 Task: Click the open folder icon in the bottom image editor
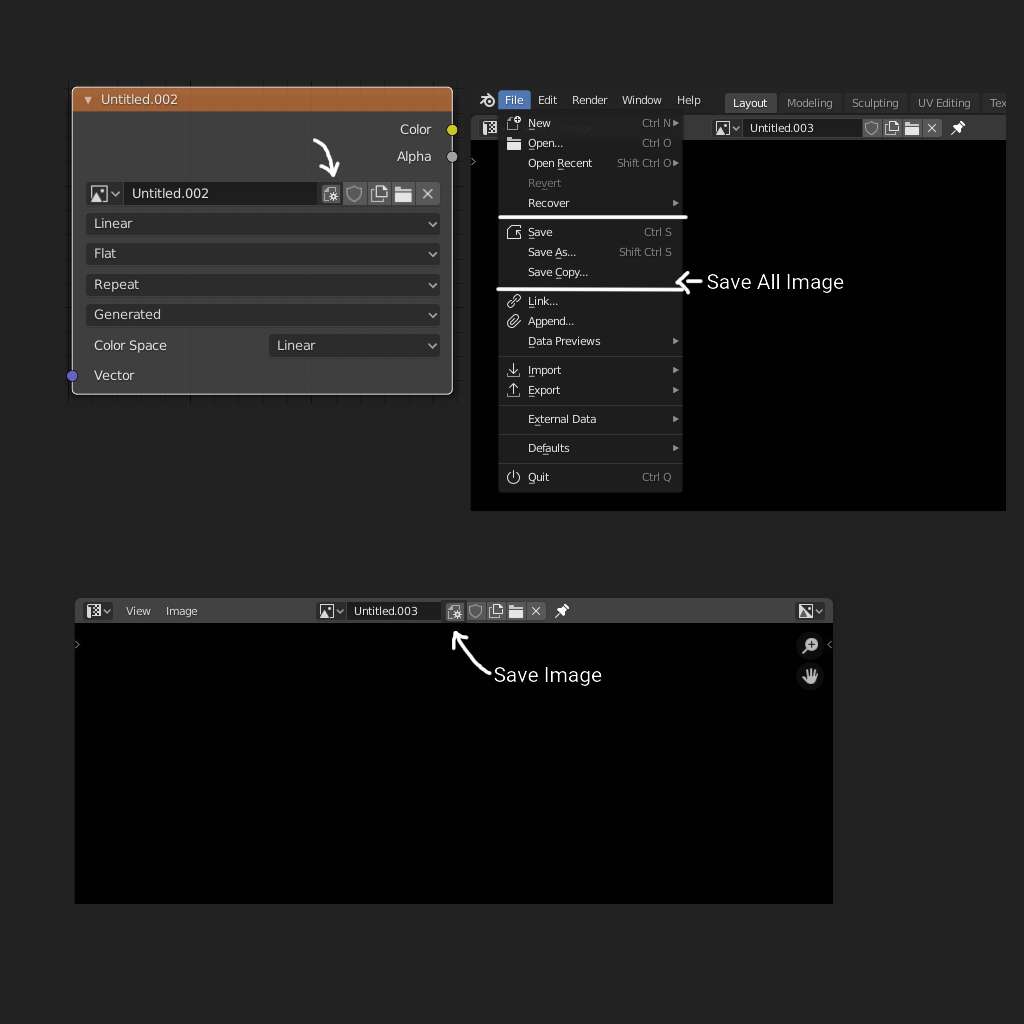[516, 611]
